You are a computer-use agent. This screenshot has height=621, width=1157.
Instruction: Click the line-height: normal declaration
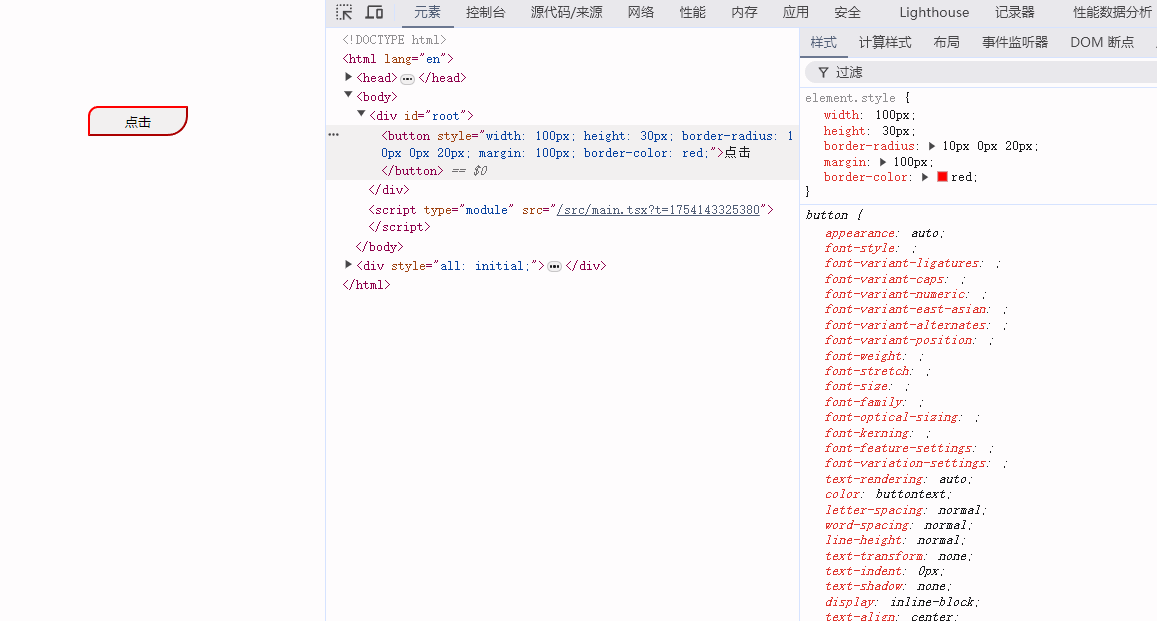tap(895, 541)
